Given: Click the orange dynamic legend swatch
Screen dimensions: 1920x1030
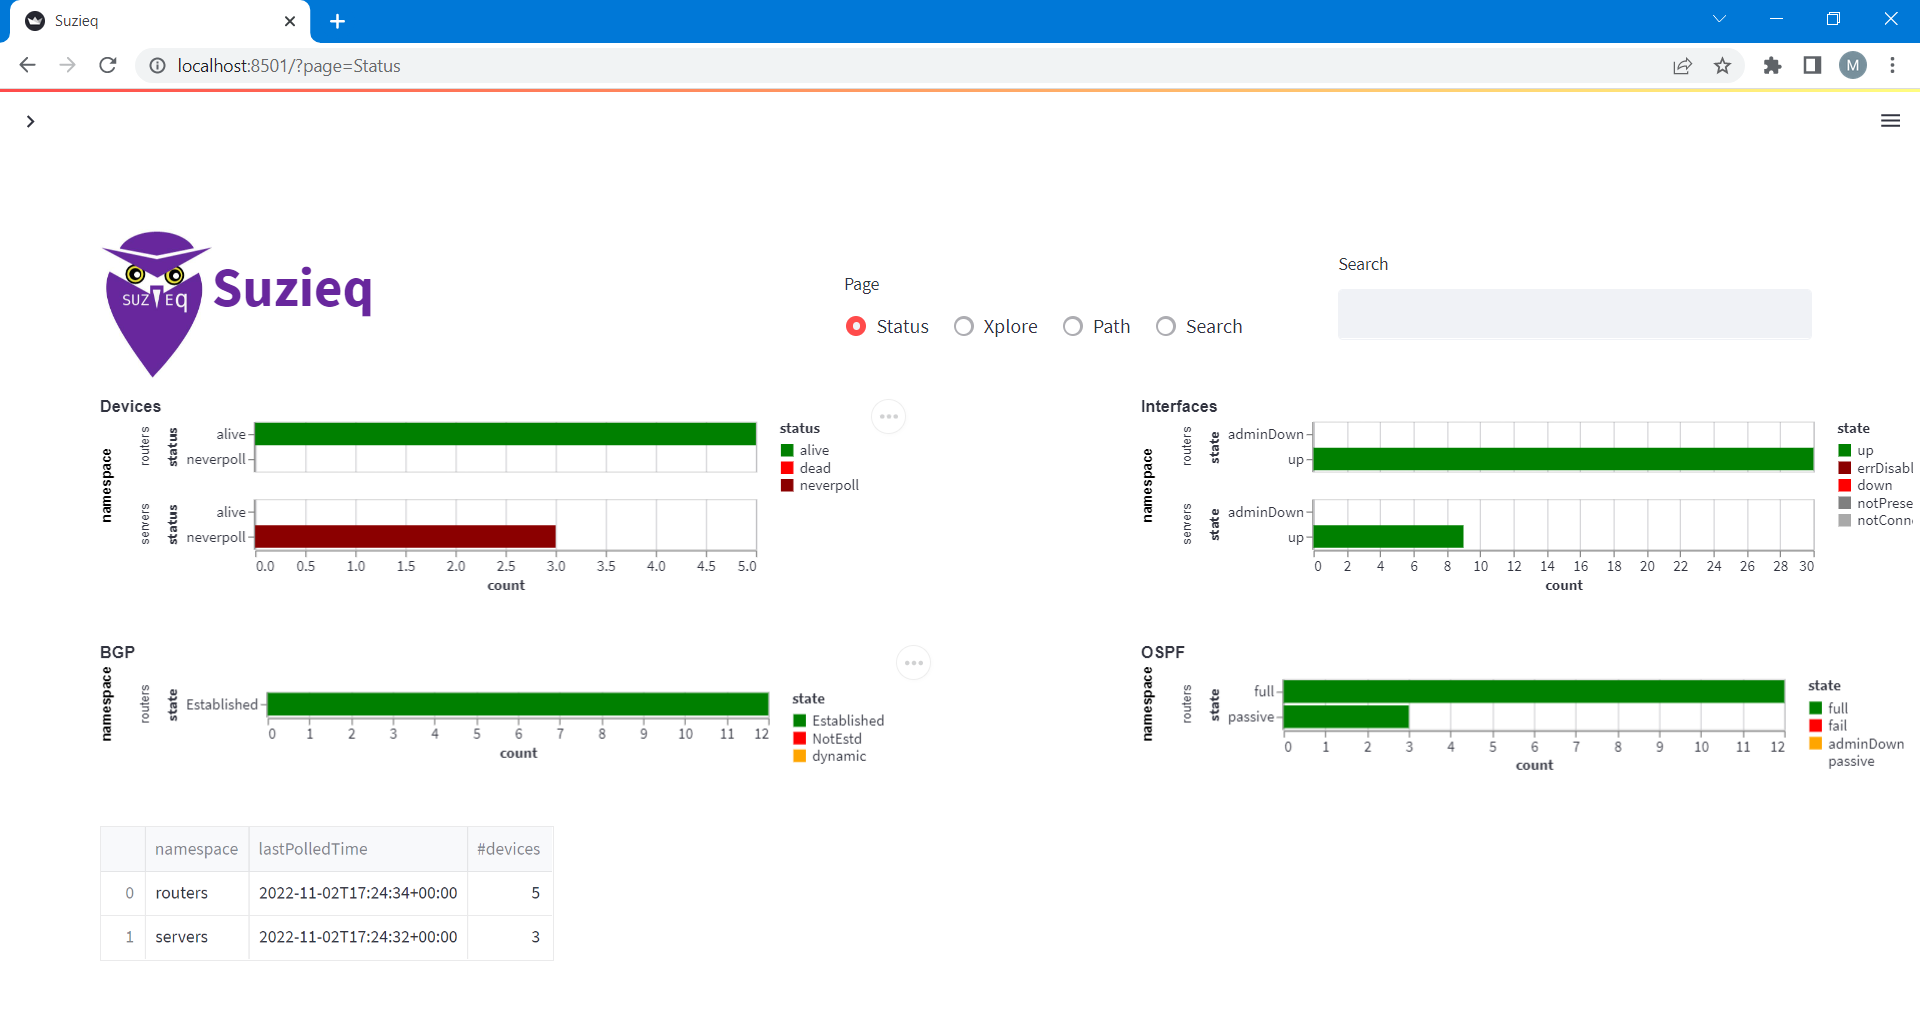Looking at the screenshot, I should [800, 756].
